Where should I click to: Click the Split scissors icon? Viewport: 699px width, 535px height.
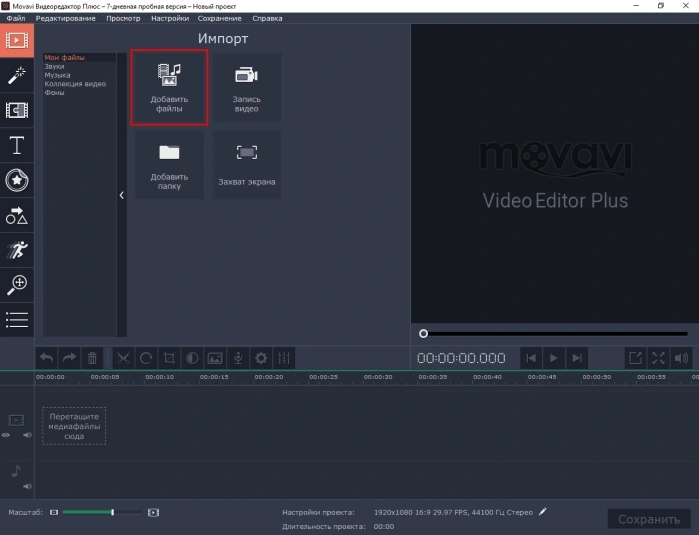tap(123, 358)
